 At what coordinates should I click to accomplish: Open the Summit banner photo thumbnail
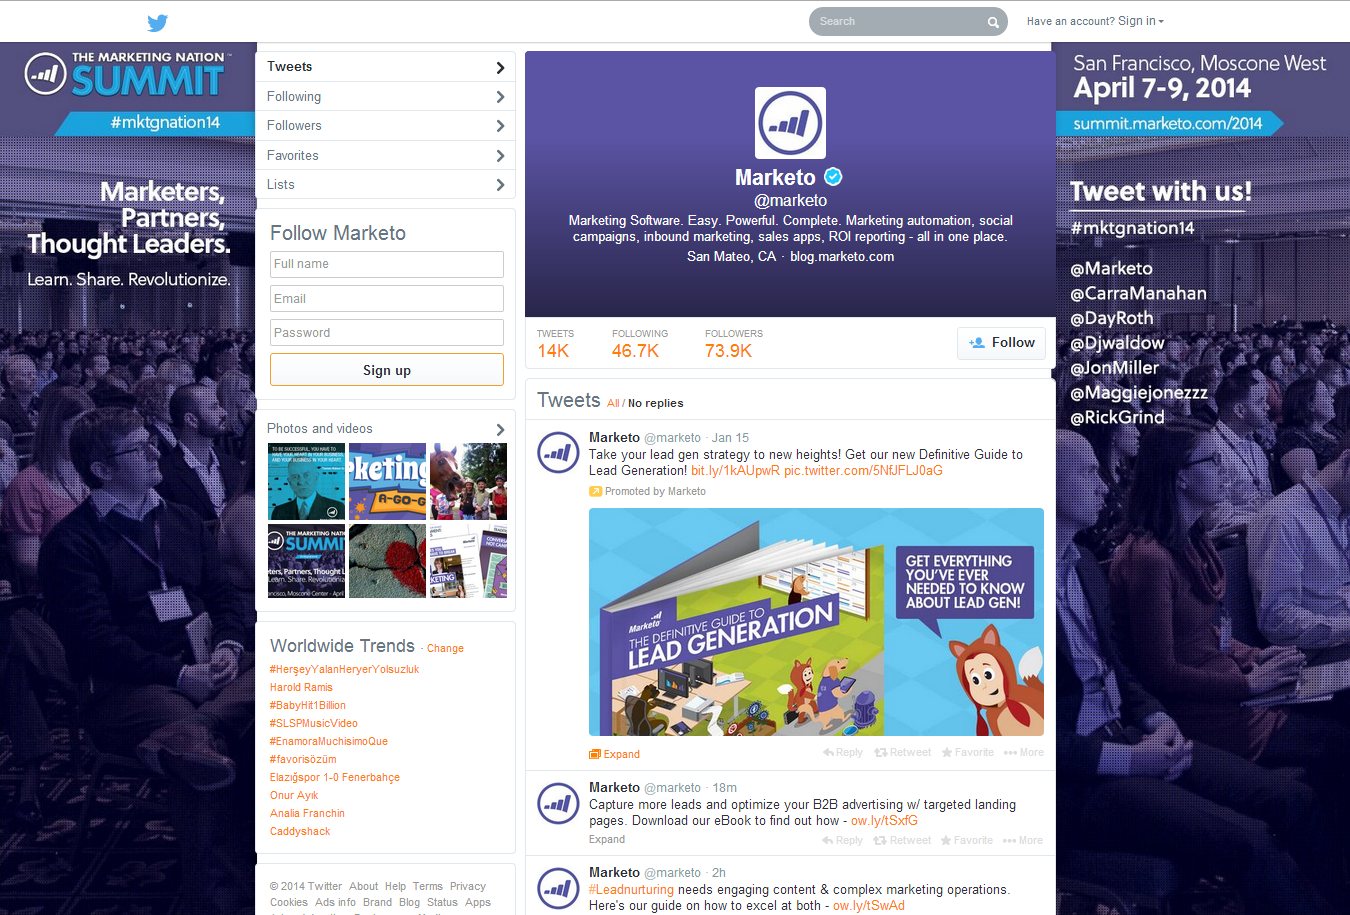coord(307,561)
